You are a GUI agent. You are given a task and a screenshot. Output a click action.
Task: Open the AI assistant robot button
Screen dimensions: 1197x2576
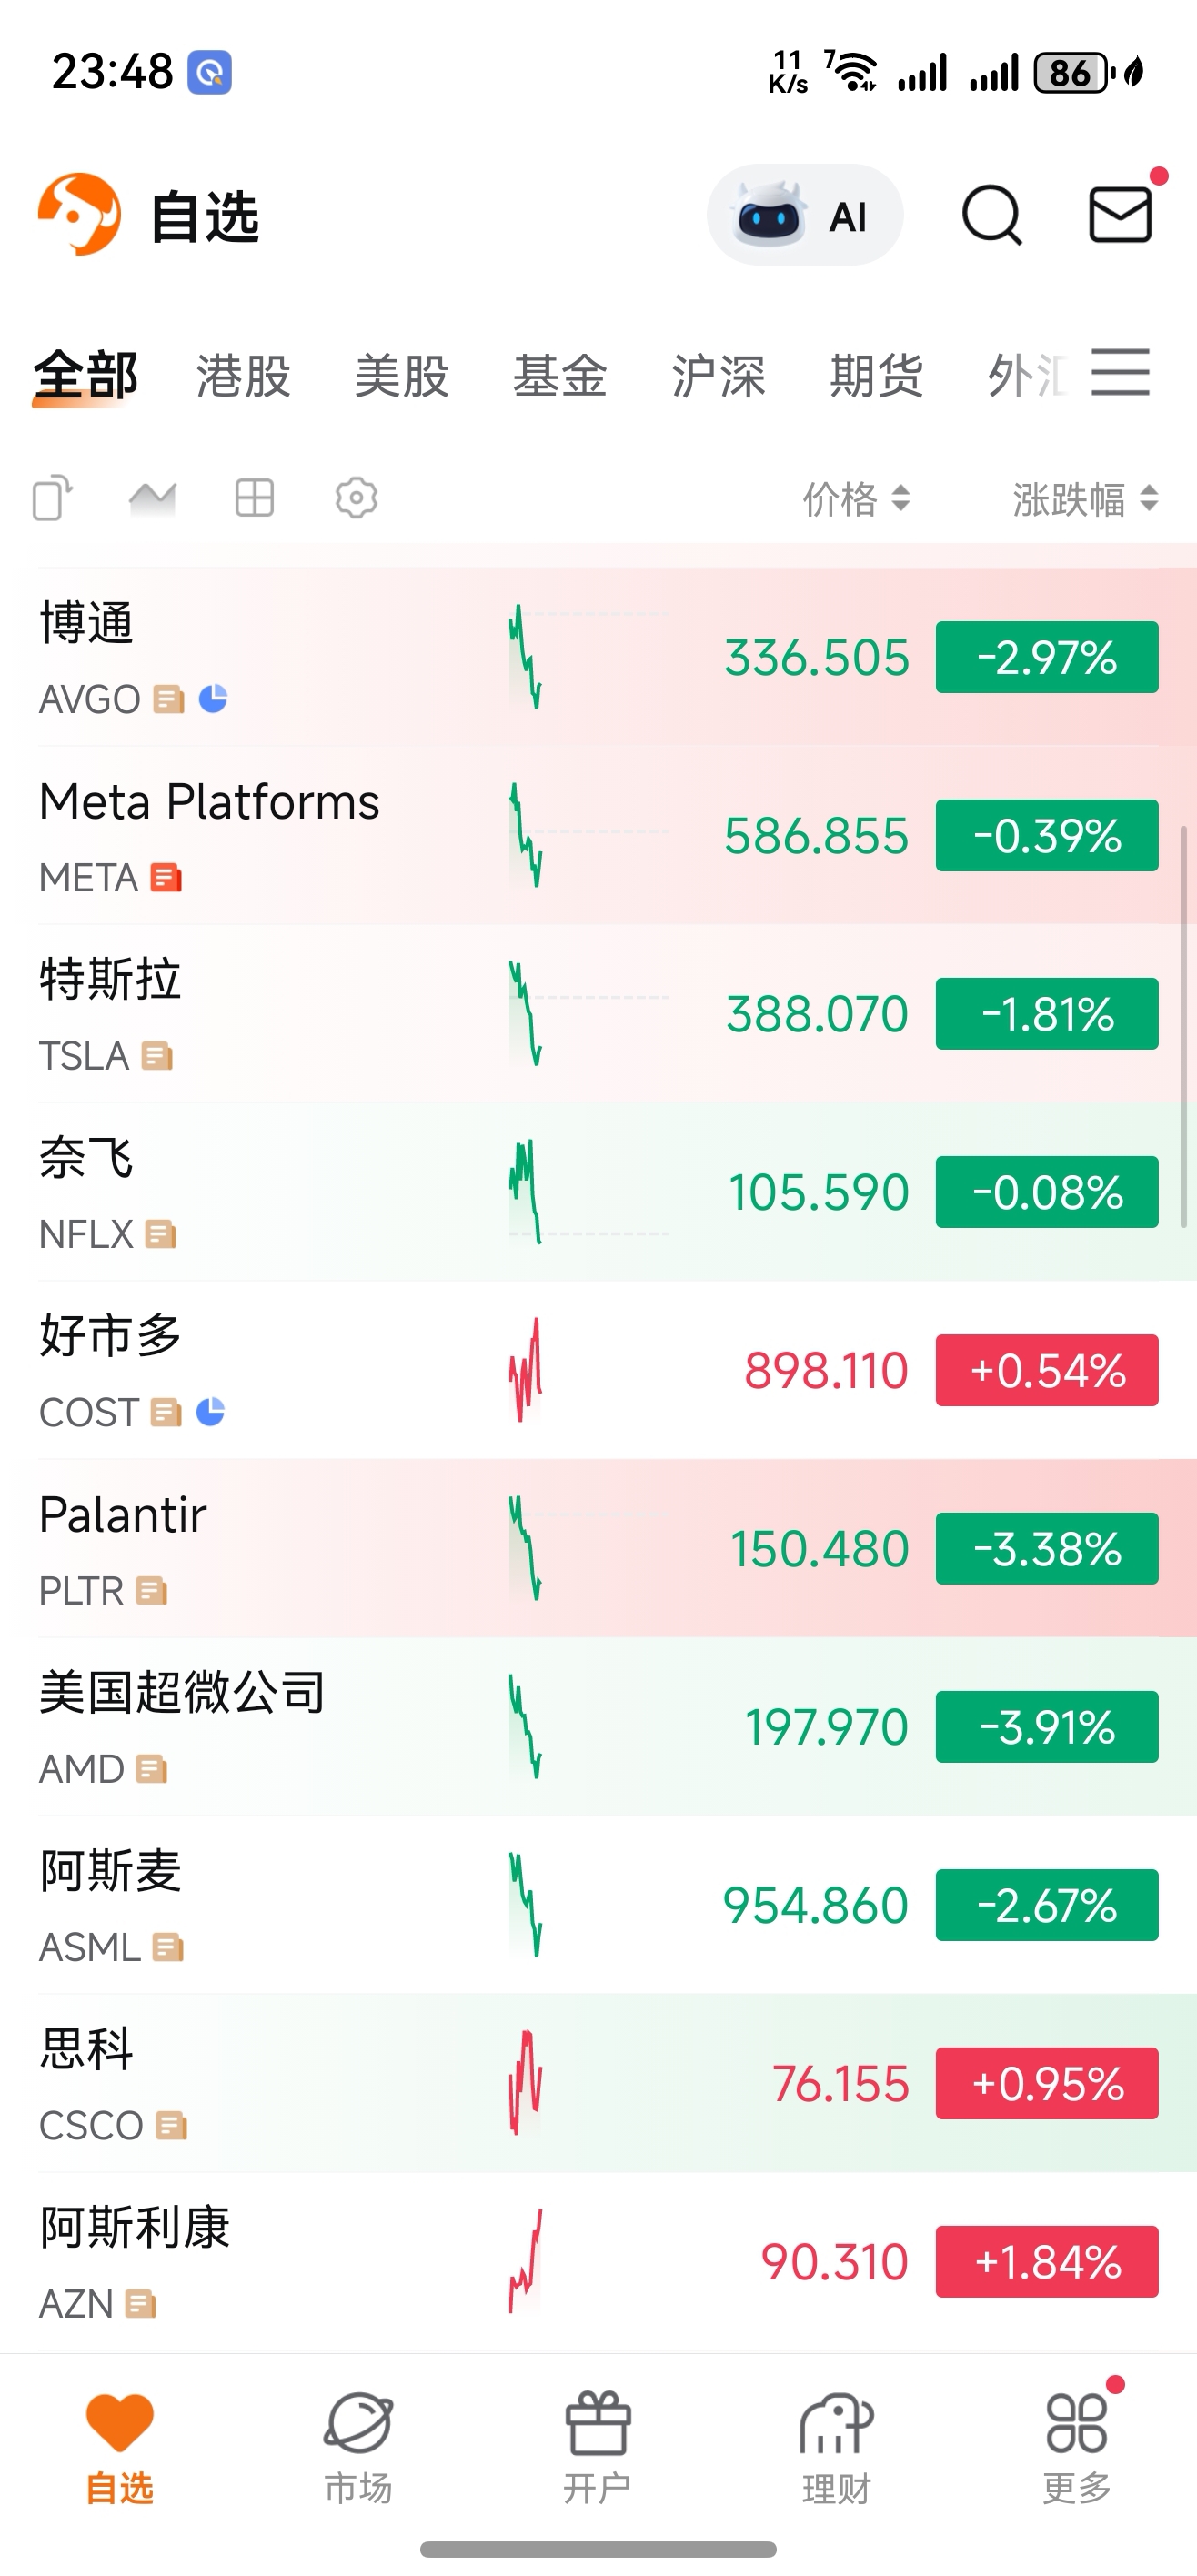[x=804, y=215]
